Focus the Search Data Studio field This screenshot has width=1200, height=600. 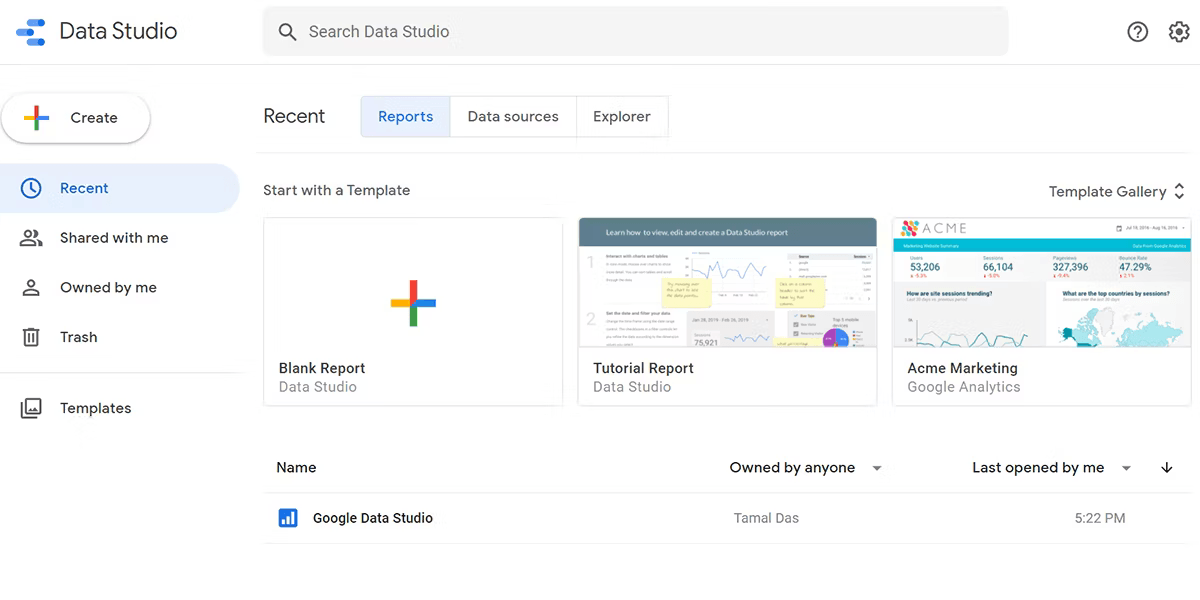click(636, 32)
